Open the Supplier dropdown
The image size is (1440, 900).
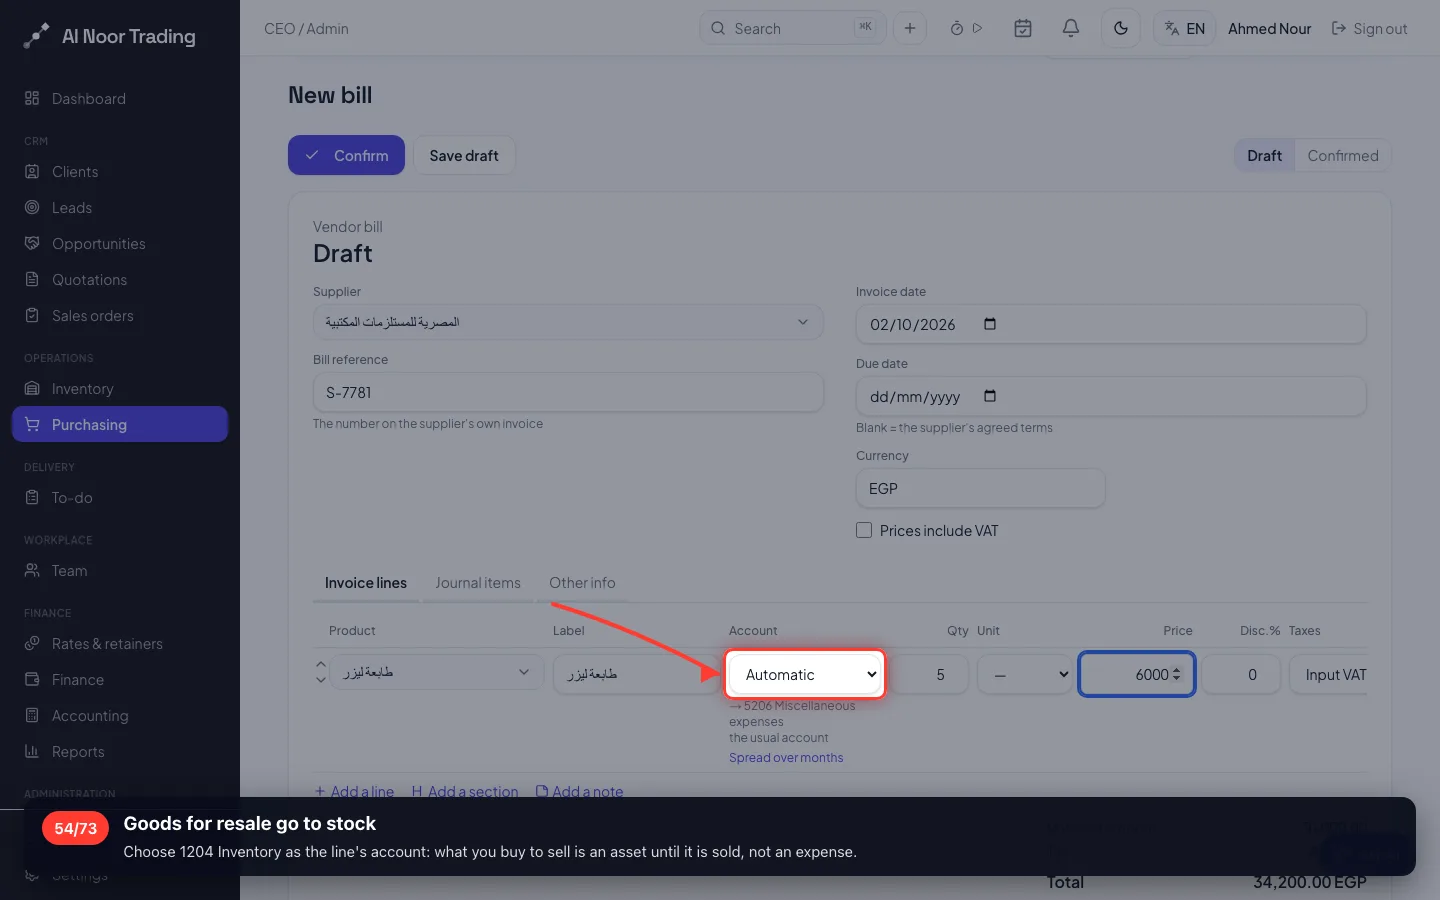pyautogui.click(x=568, y=322)
